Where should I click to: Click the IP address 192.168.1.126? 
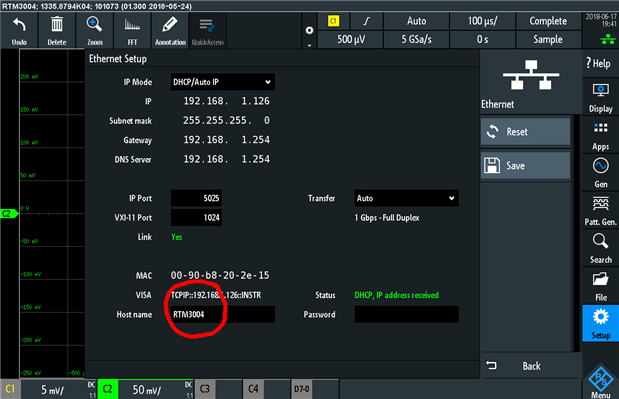coord(227,101)
